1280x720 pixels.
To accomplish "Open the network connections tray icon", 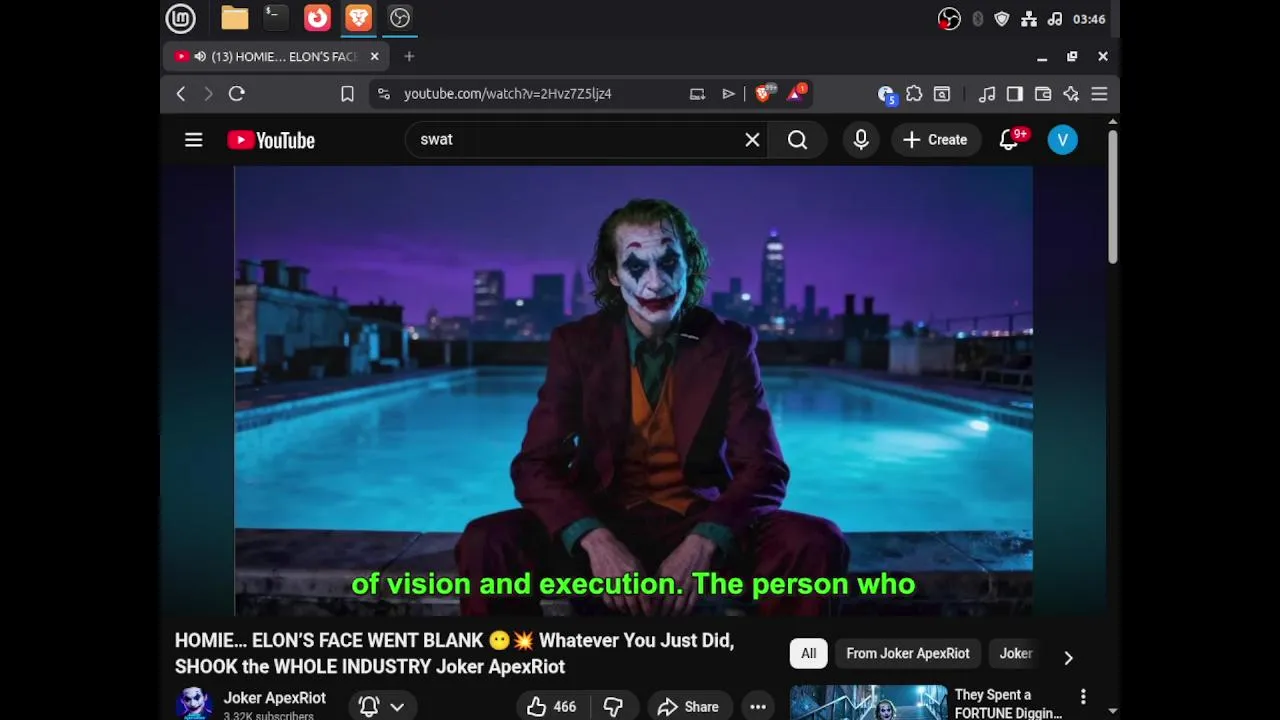I will [1029, 19].
